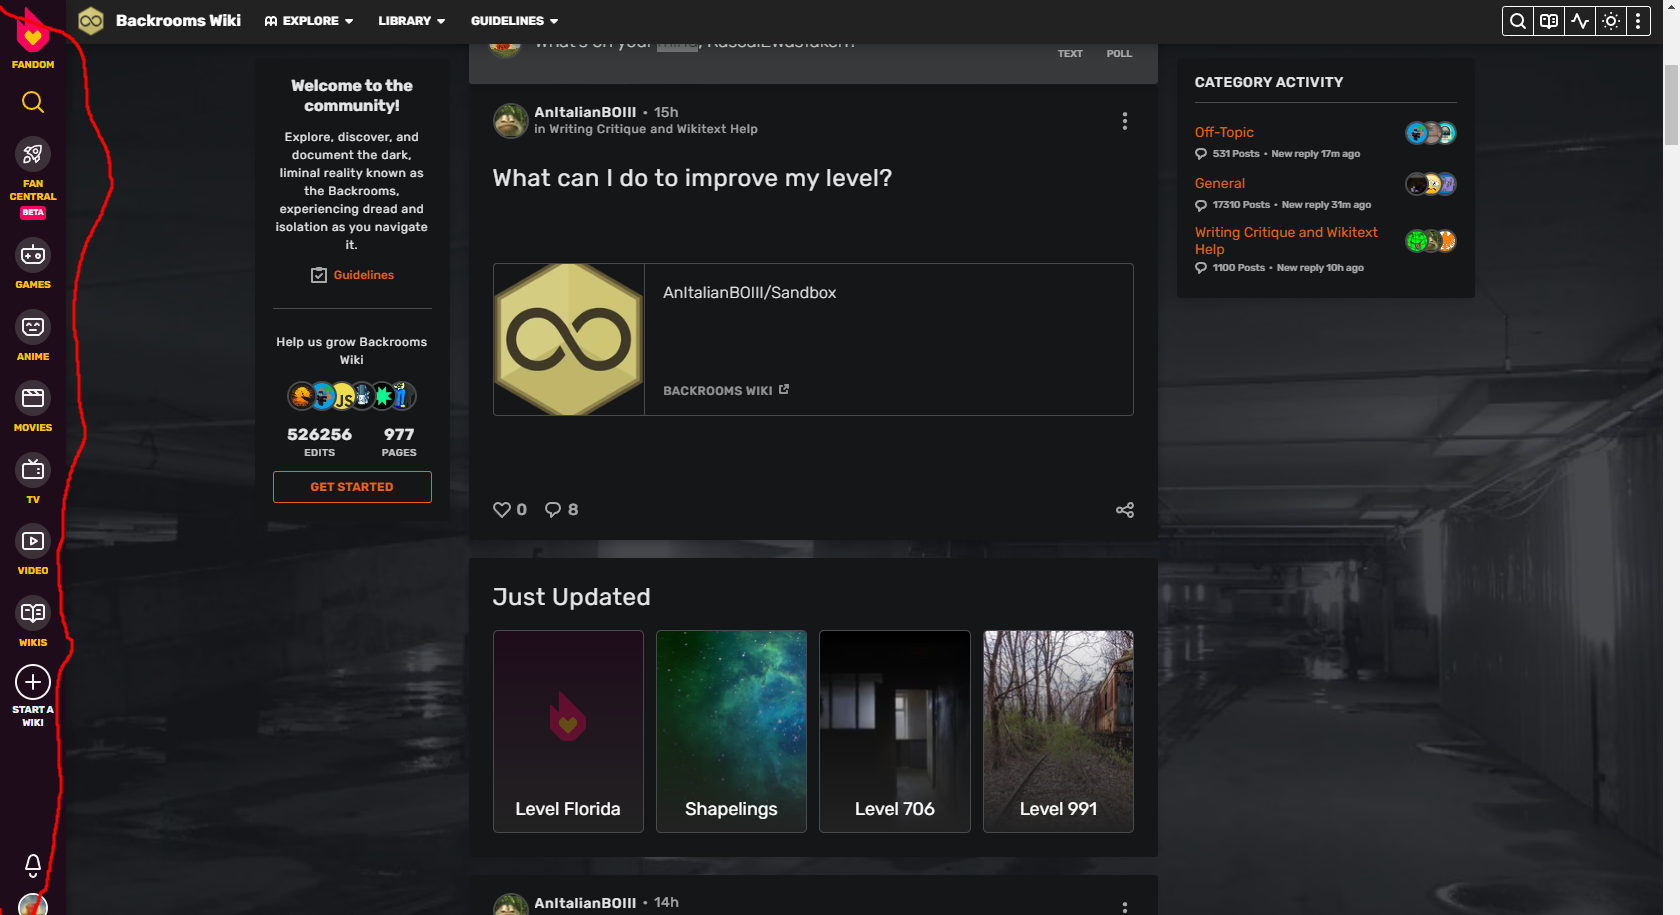Expand the Library dropdown menu
The width and height of the screenshot is (1680, 915).
point(412,21)
